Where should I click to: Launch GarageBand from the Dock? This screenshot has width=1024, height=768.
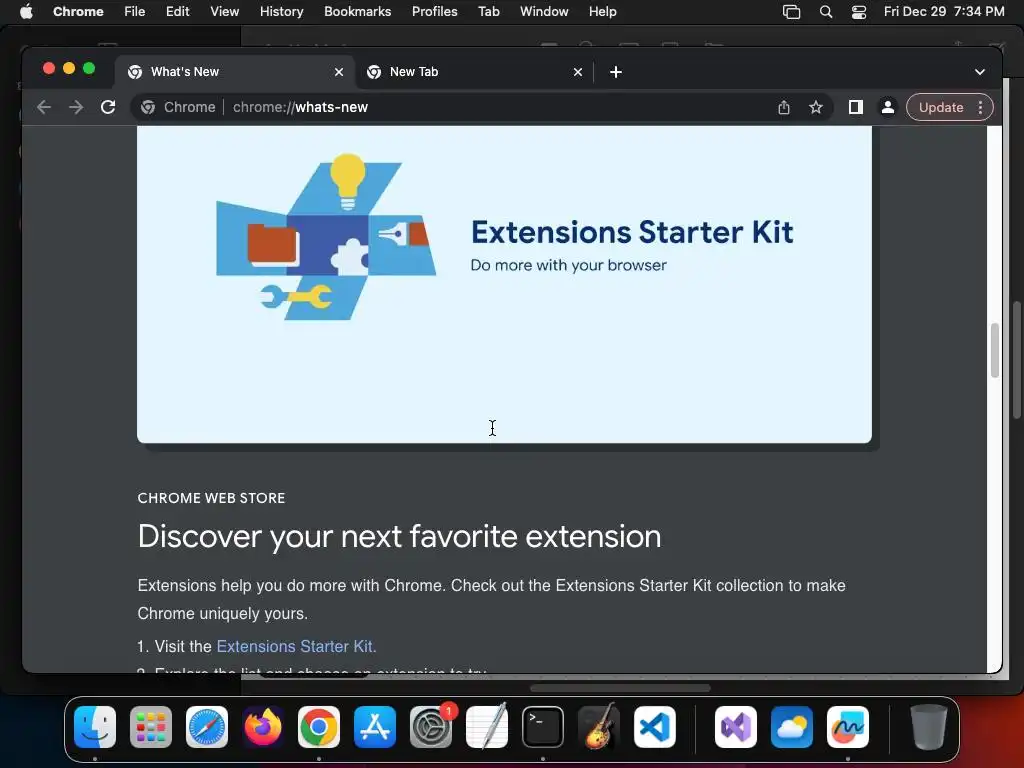coord(599,727)
